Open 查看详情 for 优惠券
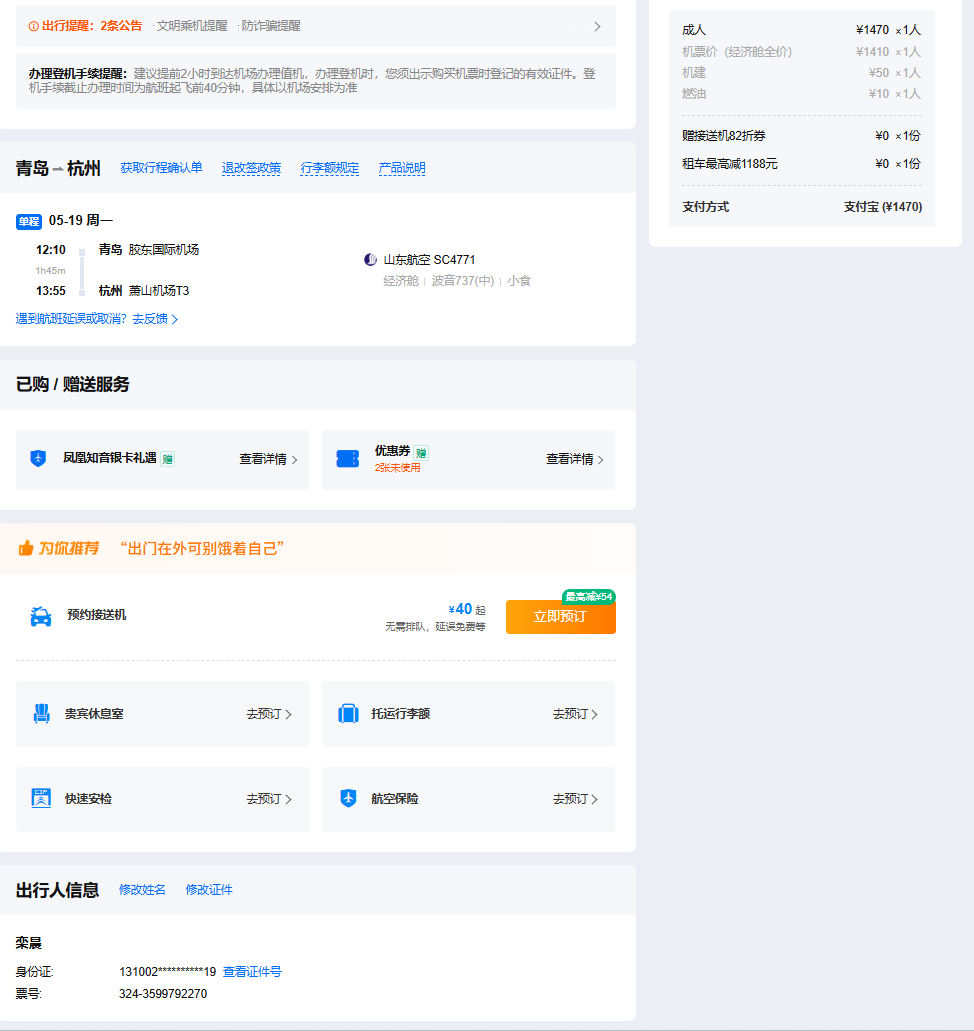Image resolution: width=974 pixels, height=1031 pixels. pos(574,459)
